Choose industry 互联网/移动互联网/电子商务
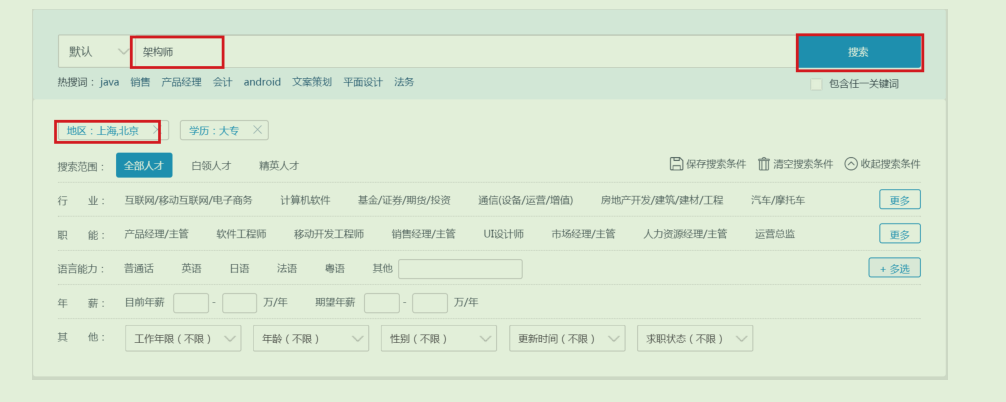Screen dimensions: 1006x402 click(189, 200)
